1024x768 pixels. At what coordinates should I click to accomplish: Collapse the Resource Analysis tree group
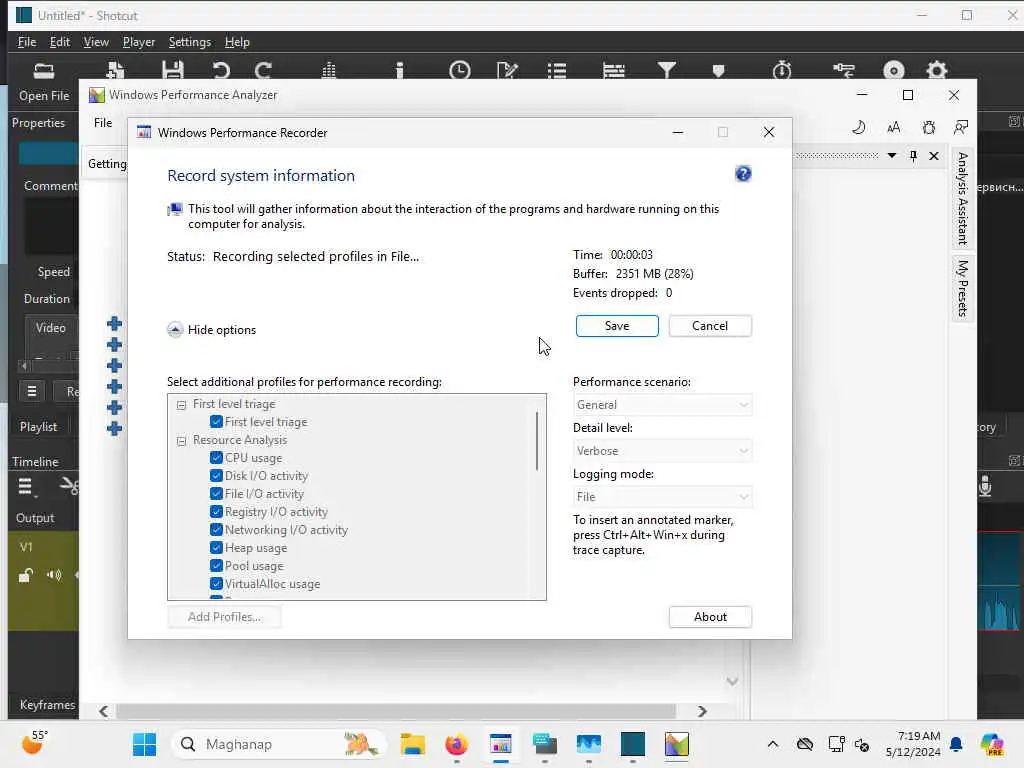click(182, 441)
